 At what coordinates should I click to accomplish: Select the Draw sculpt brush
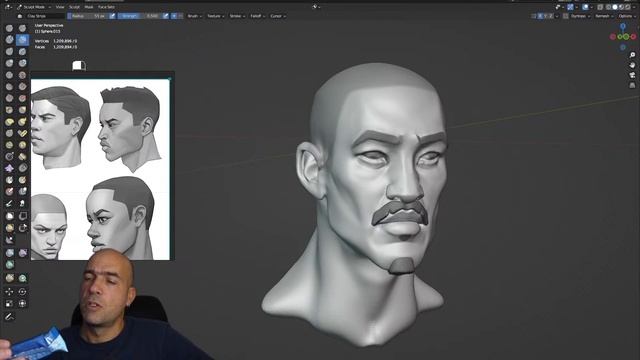click(9, 28)
